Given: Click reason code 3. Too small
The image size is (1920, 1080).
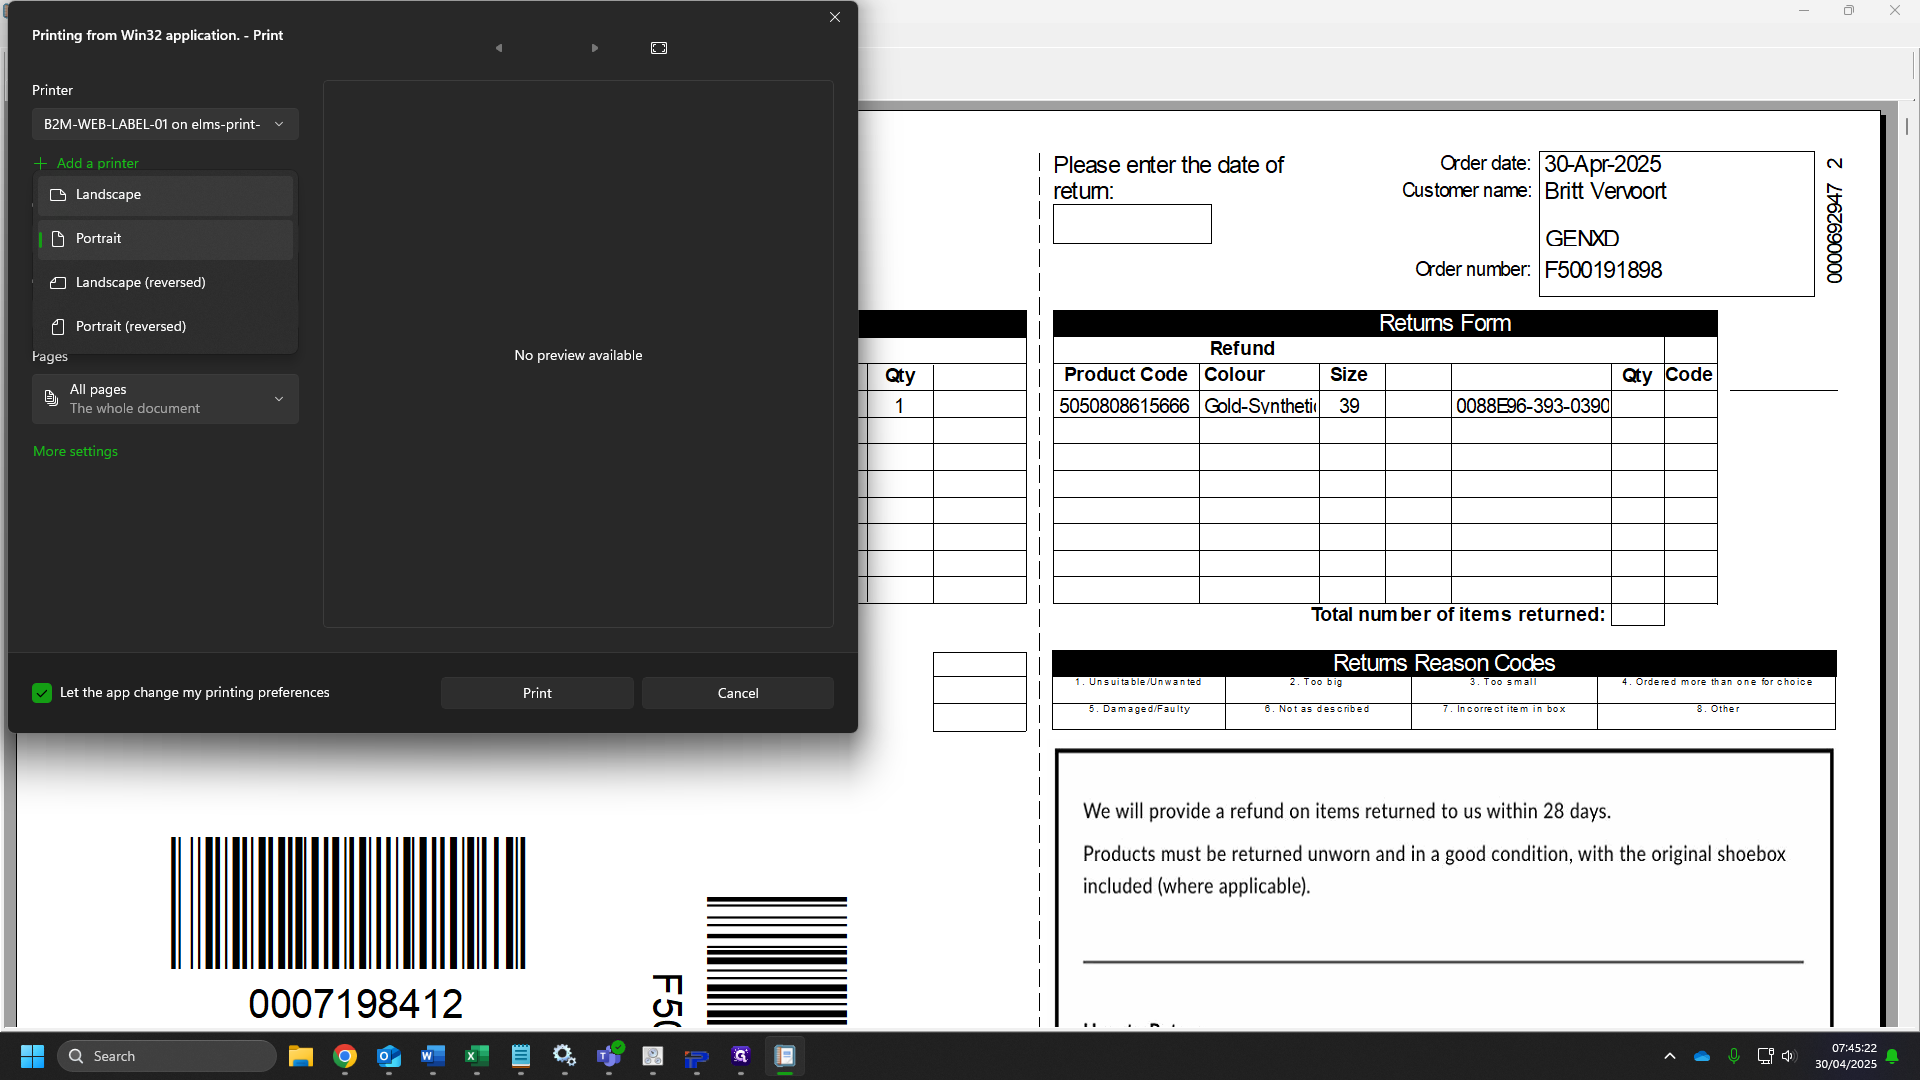Looking at the screenshot, I should point(1503,682).
